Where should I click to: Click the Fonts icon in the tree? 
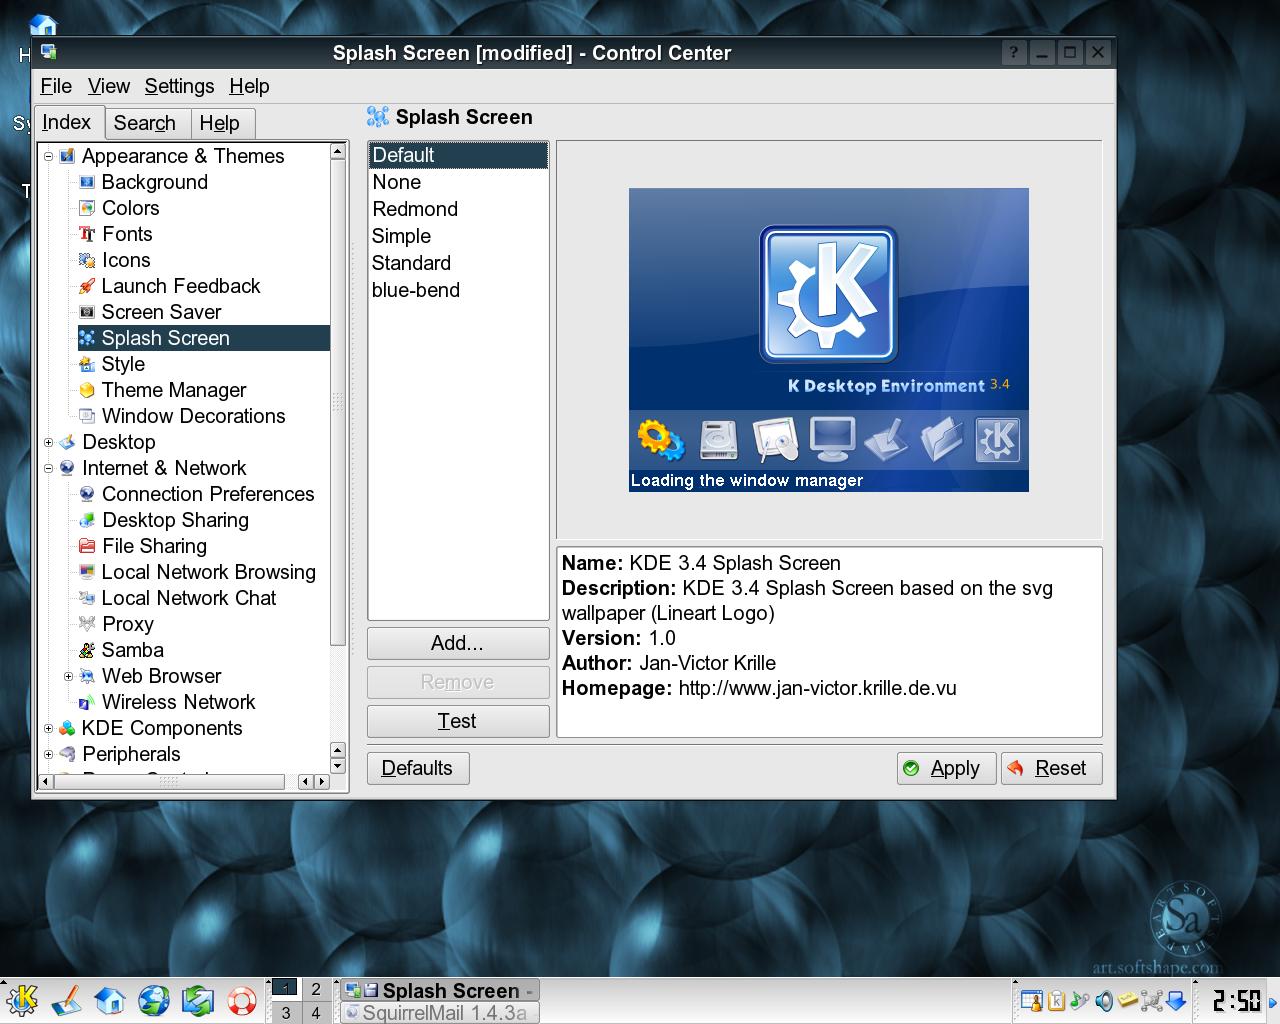(87, 234)
